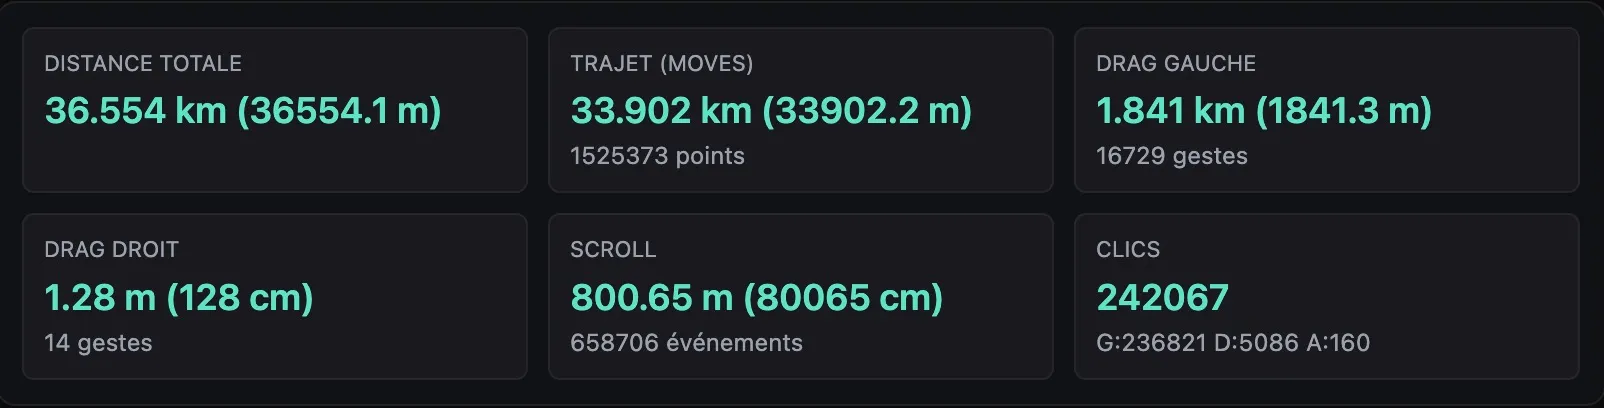1604x408 pixels.
Task: Select the 1.28 m drag value
Action: click(x=179, y=297)
